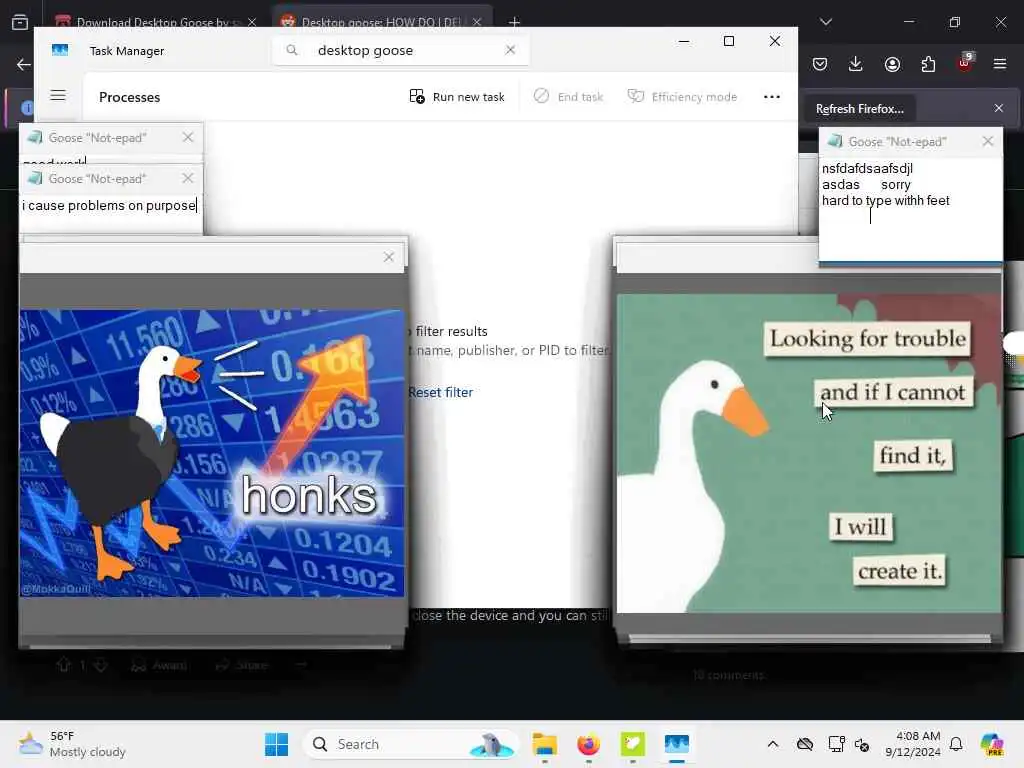Viewport: 1024px width, 768px height.
Task: Close the Not-epad 'i cause problems' window
Action: click(188, 178)
